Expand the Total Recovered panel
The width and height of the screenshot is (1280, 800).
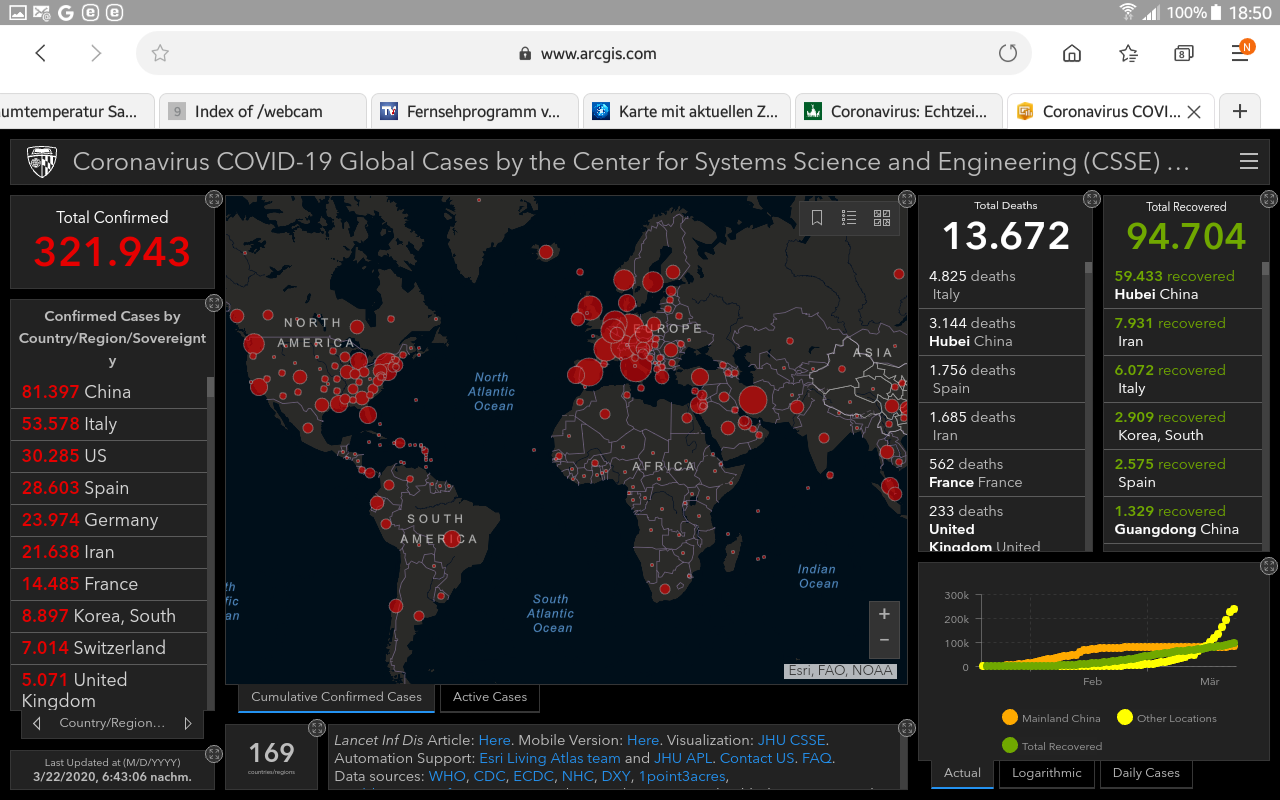pyautogui.click(x=1269, y=199)
